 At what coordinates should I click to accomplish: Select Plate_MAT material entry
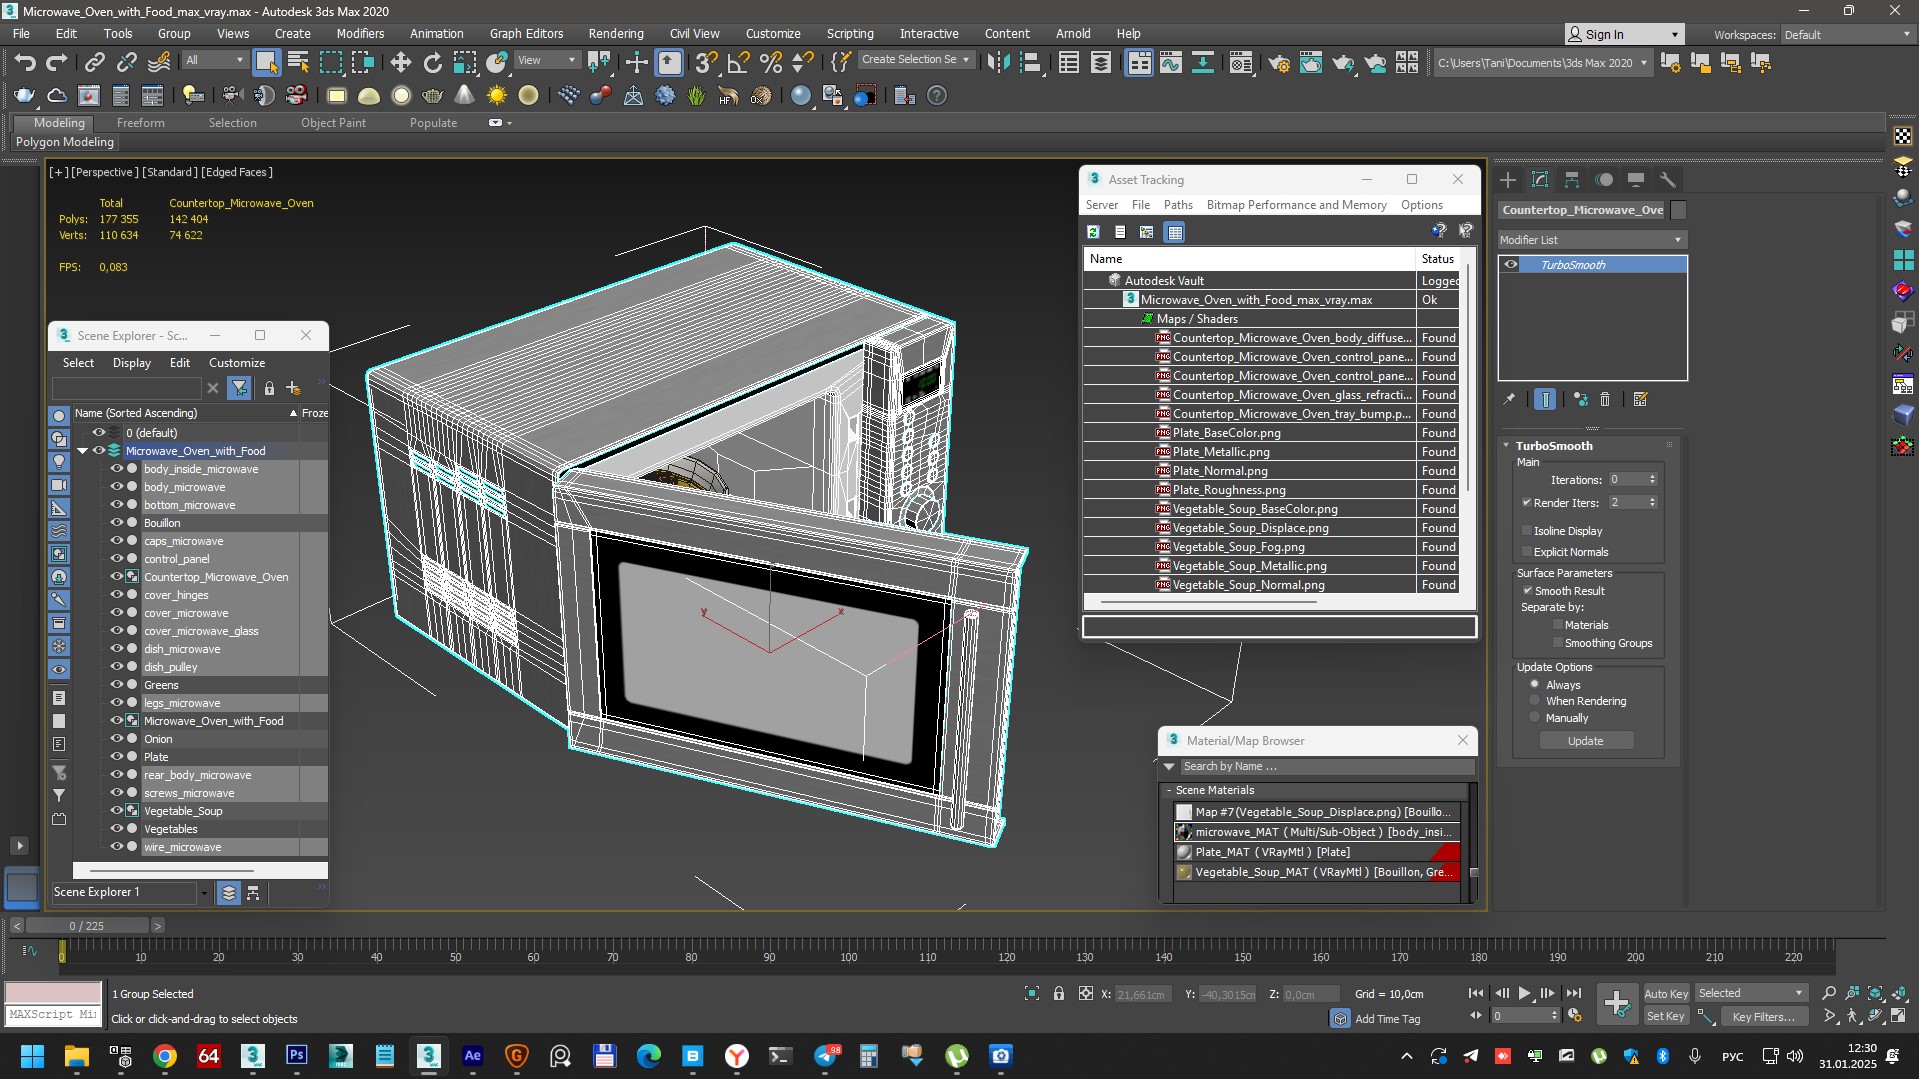tap(1317, 852)
